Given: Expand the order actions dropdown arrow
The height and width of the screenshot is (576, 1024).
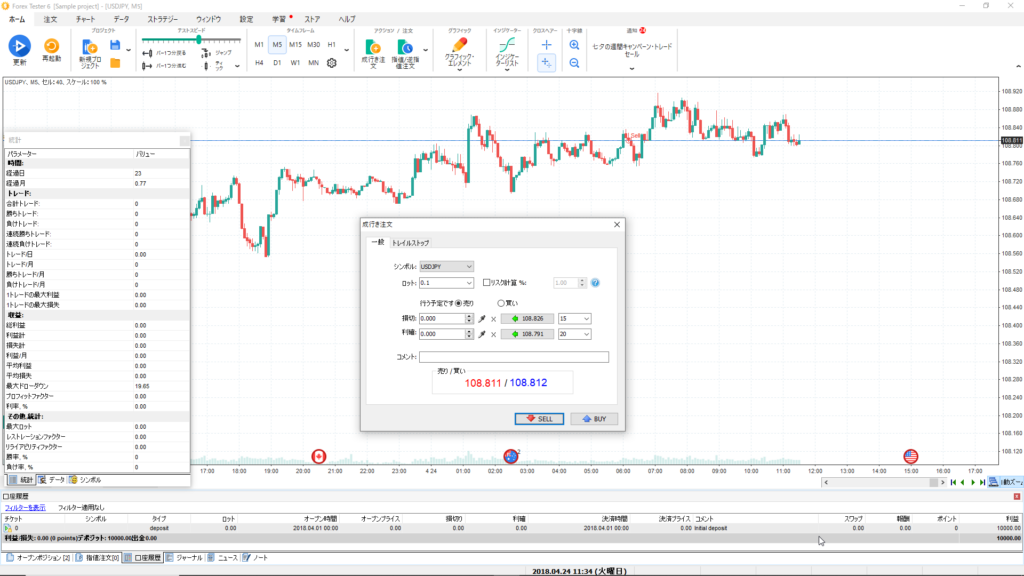Looking at the screenshot, I should [x=426, y=50].
